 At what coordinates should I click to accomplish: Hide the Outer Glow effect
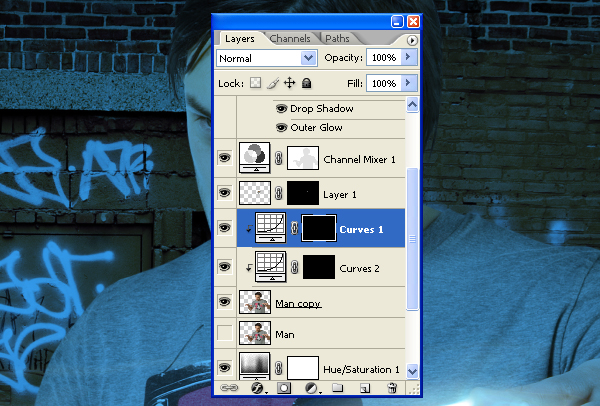pyautogui.click(x=282, y=127)
